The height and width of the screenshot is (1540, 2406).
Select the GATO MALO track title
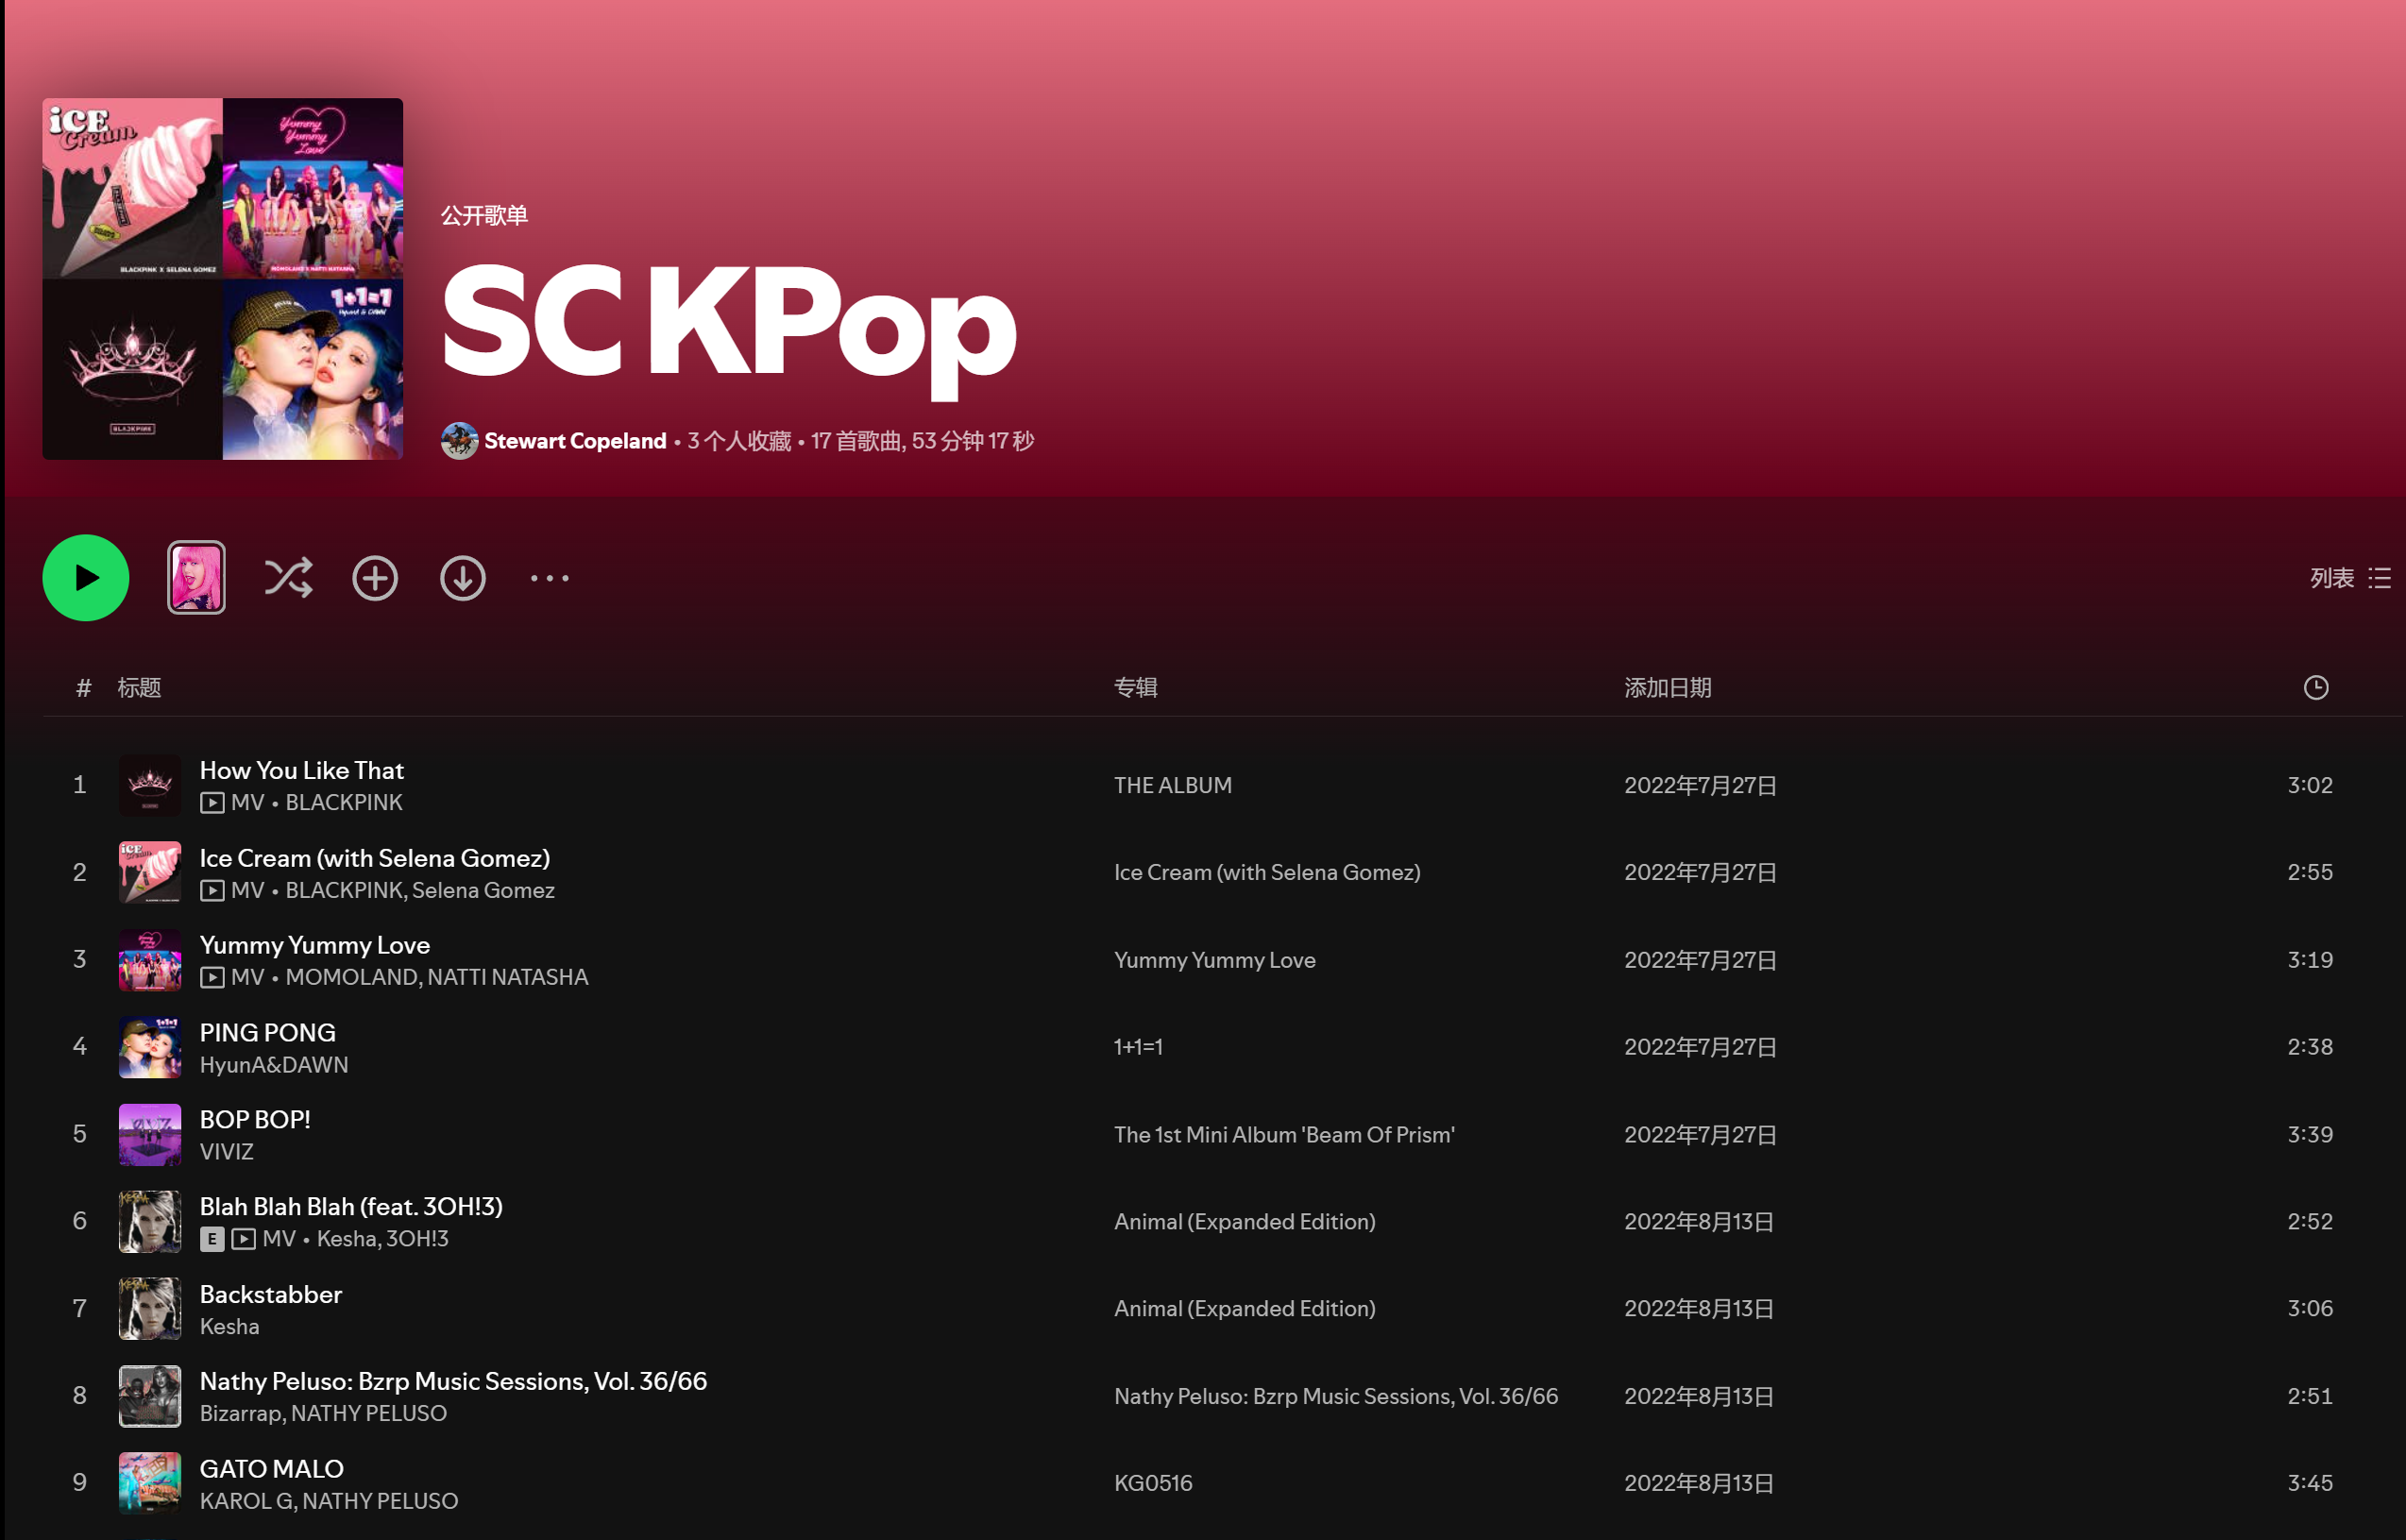coord(271,1468)
